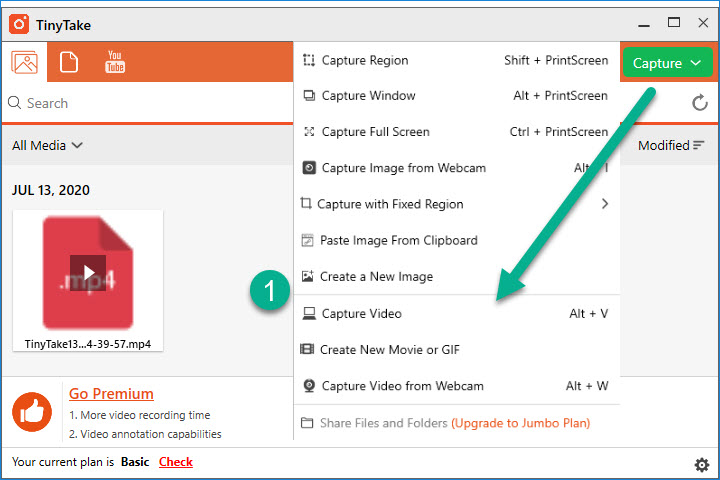The width and height of the screenshot is (720, 480).
Task: Click the sort order icon next to Modified
Action: [x=699, y=146]
